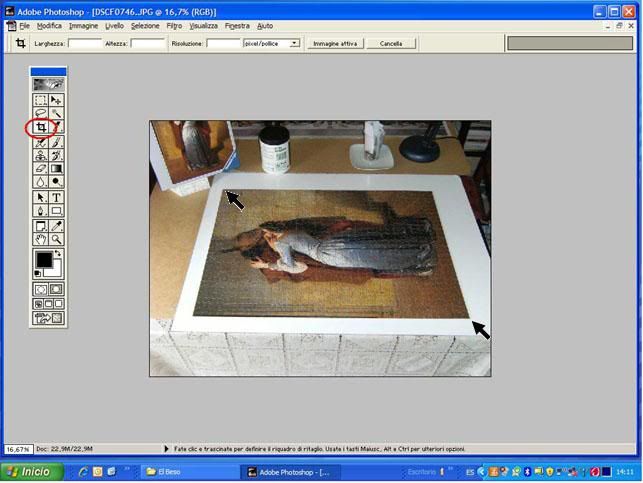Switch to Standard screen mode
This screenshot has height=483, width=643.
click(x=38, y=304)
